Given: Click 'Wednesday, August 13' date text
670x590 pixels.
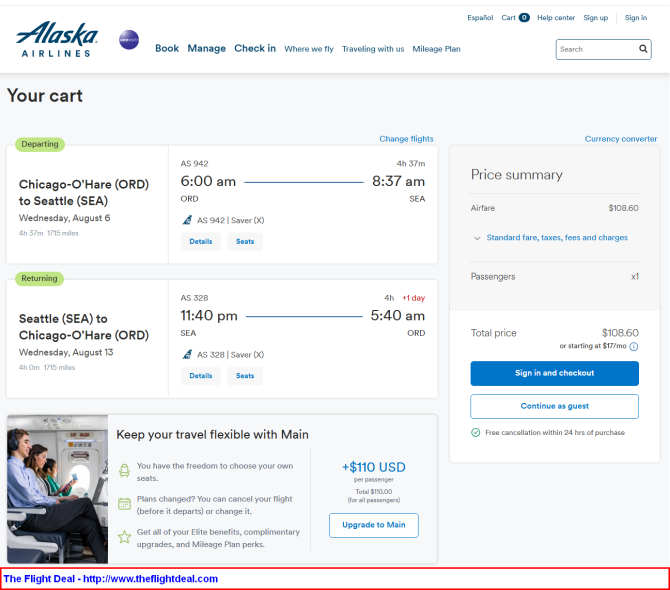Looking at the screenshot, I should [x=66, y=352].
